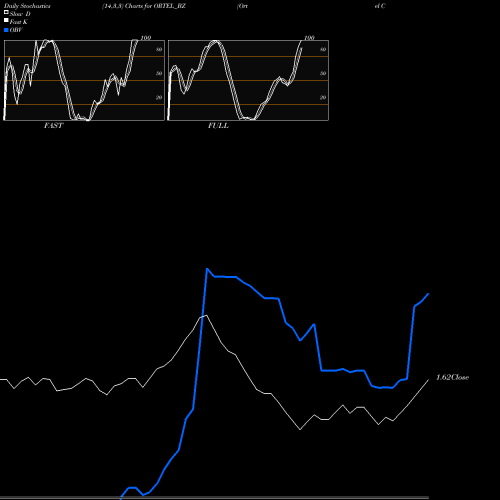
Task: Click the FAST stochastic chart caption
Action: tap(53, 126)
